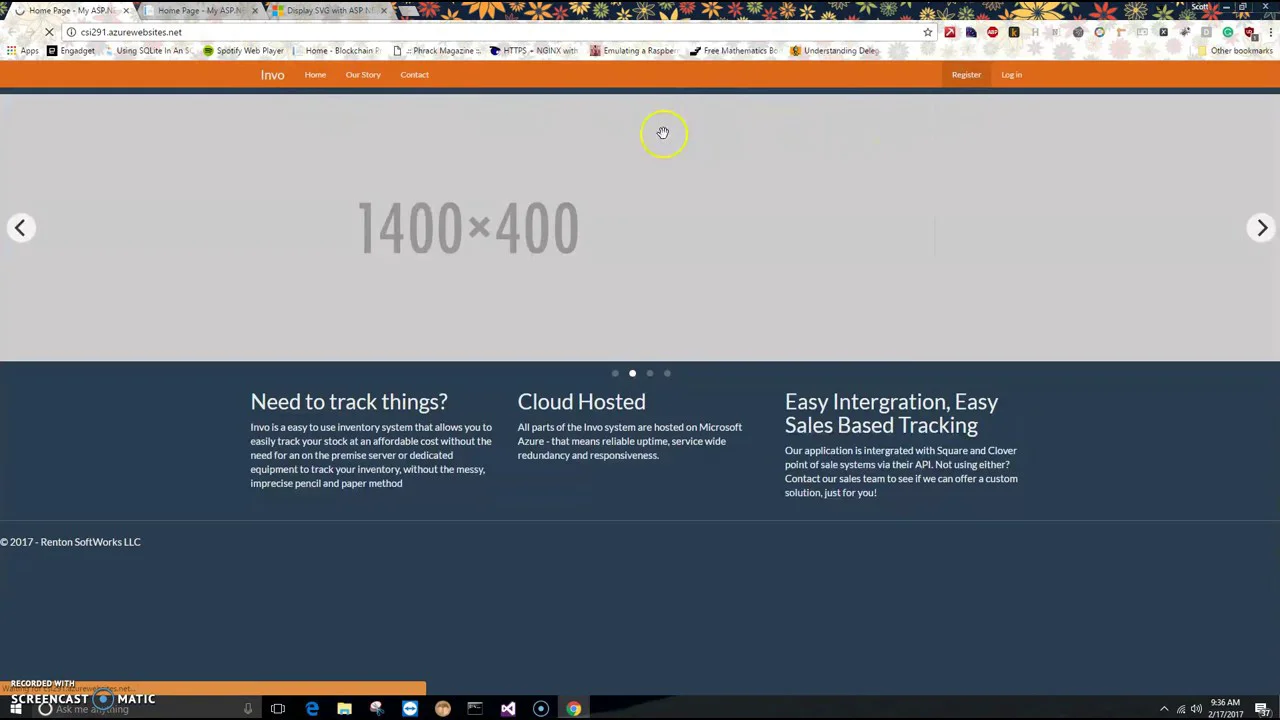Open the Apps shortcut in bookmarks bar

pyautogui.click(x=22, y=51)
